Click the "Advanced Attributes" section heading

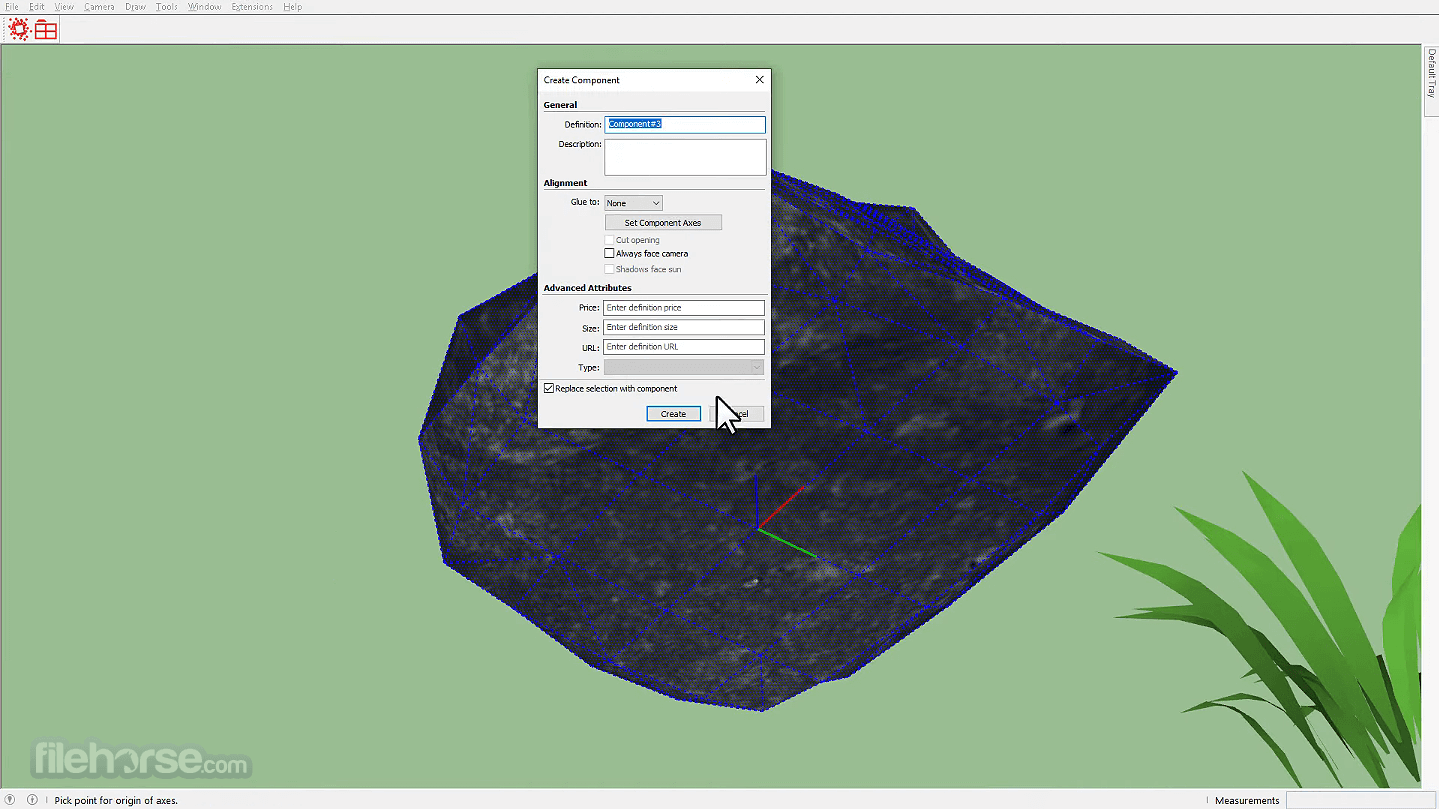coord(587,288)
